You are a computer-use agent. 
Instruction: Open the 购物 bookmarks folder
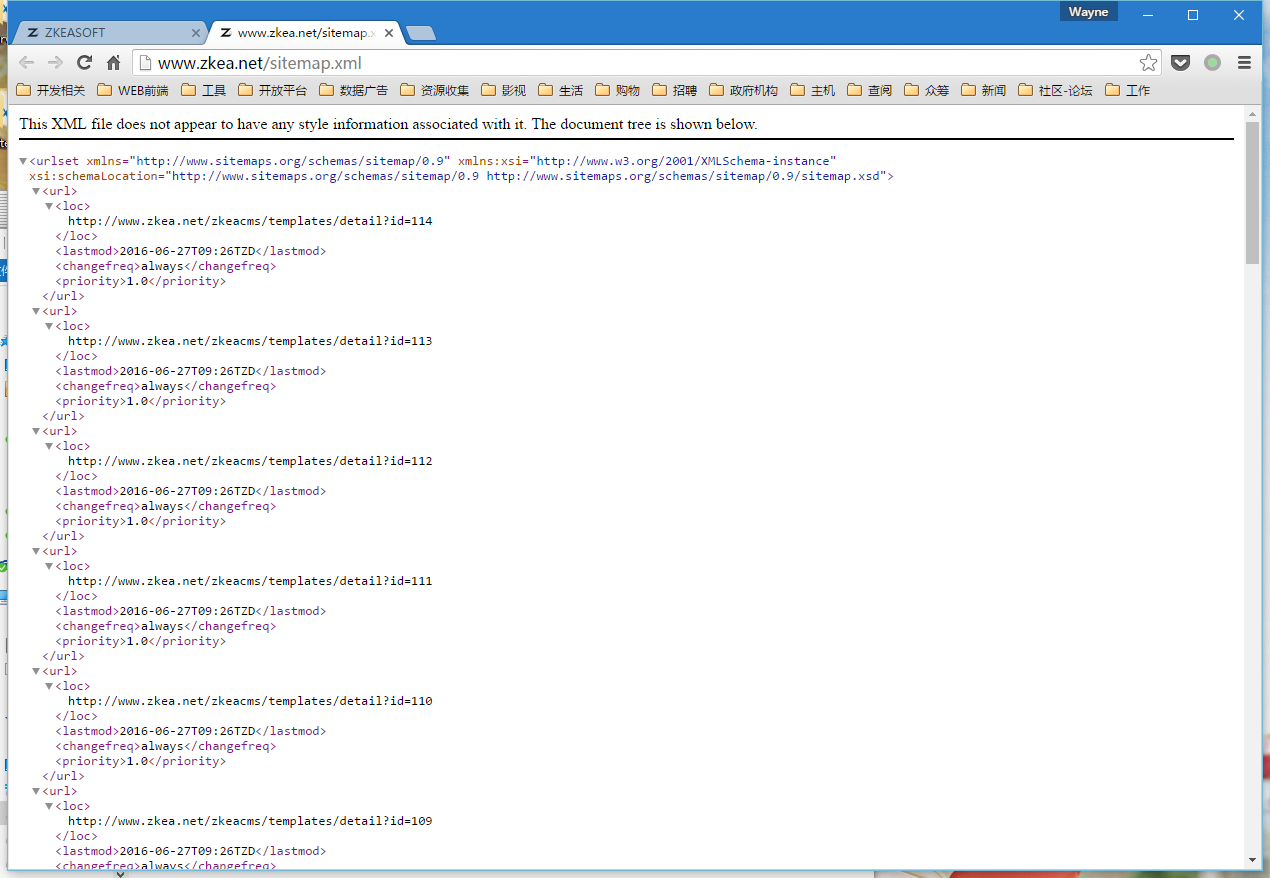pyautogui.click(x=618, y=90)
